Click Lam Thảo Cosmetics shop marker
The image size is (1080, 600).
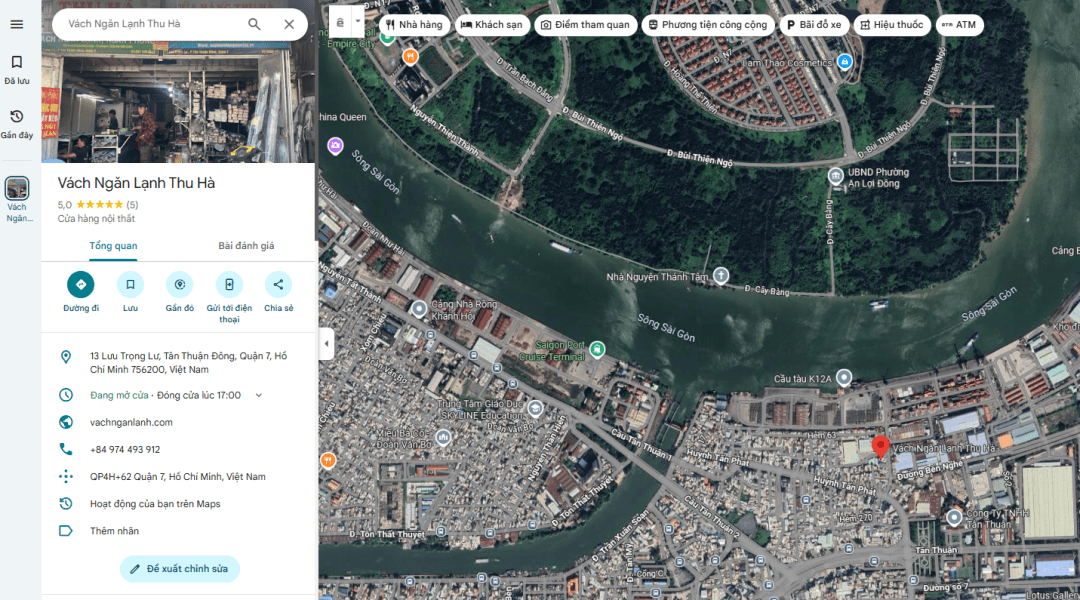pos(844,61)
